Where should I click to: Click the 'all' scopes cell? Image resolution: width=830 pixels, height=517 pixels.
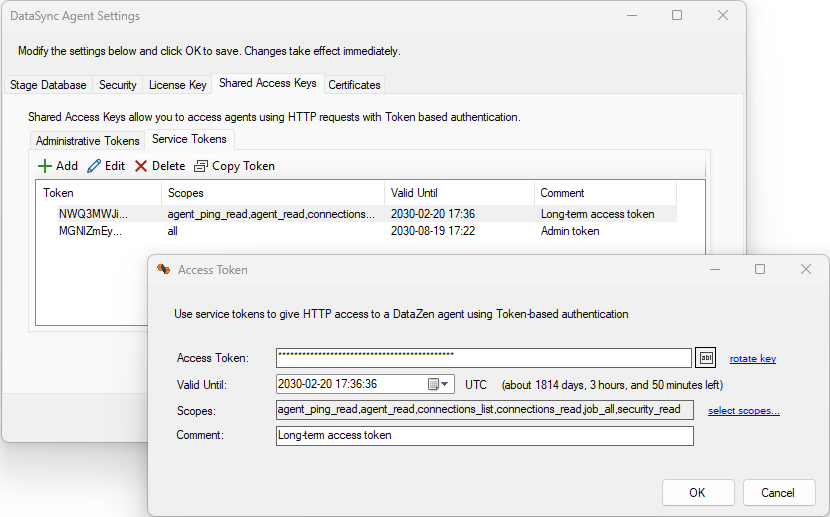(173, 231)
